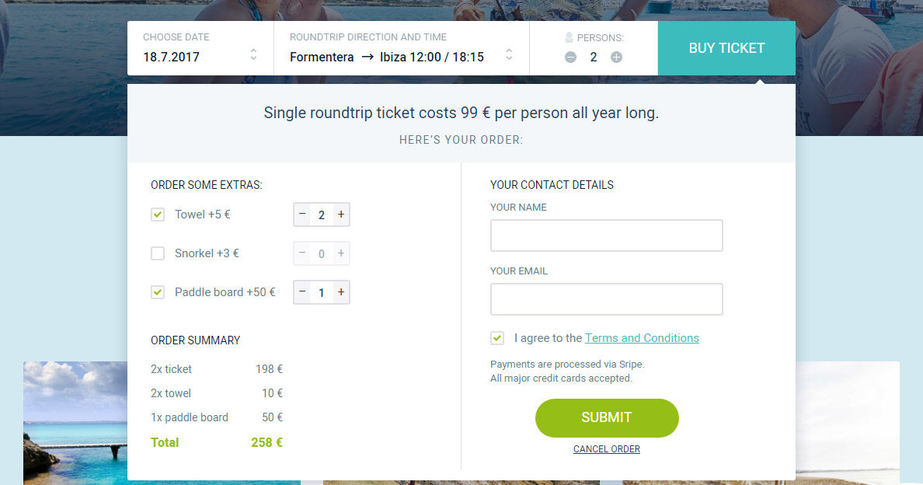Reduce towel quantity by one
This screenshot has height=485, width=923.
pyautogui.click(x=303, y=215)
